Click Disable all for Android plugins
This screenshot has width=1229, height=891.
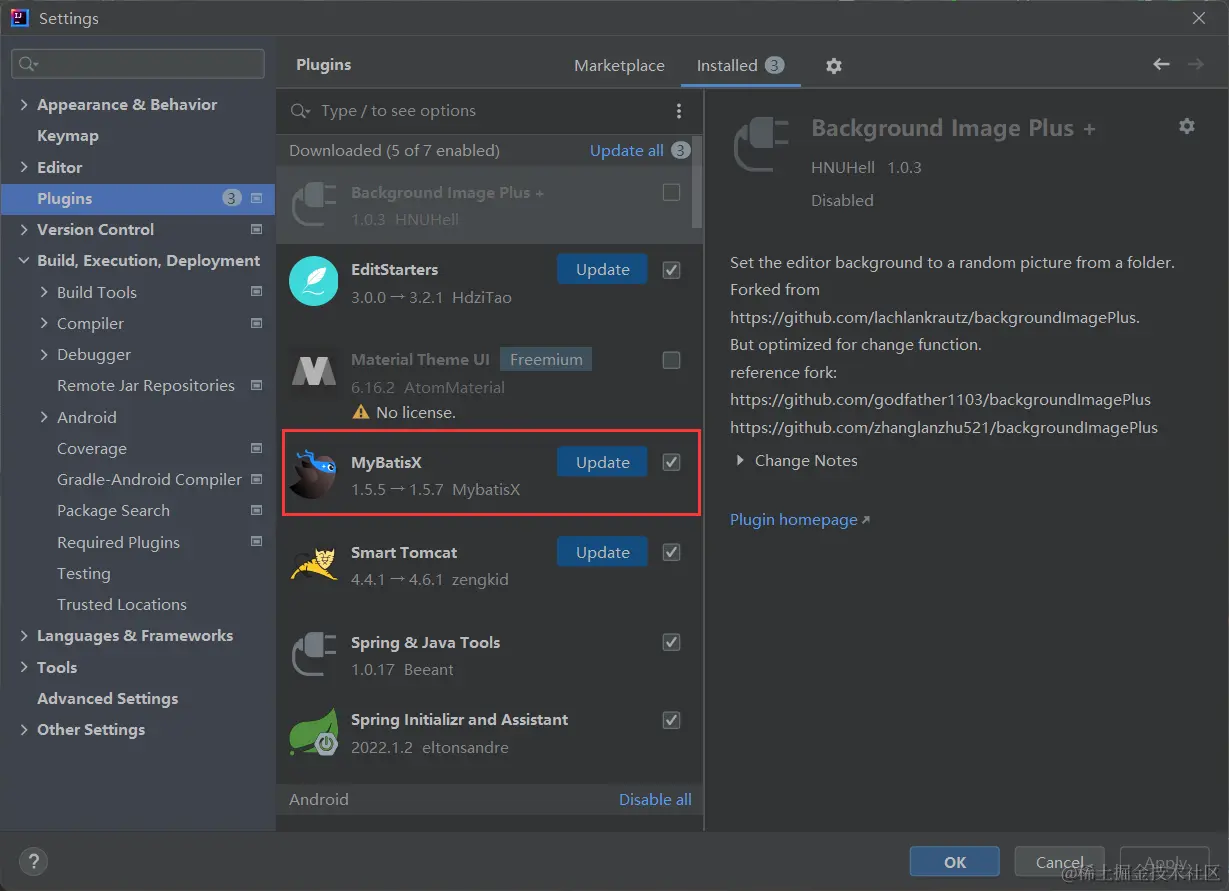(655, 799)
